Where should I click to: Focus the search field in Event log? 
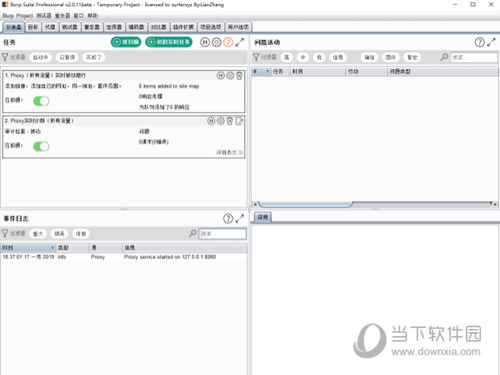222,234
